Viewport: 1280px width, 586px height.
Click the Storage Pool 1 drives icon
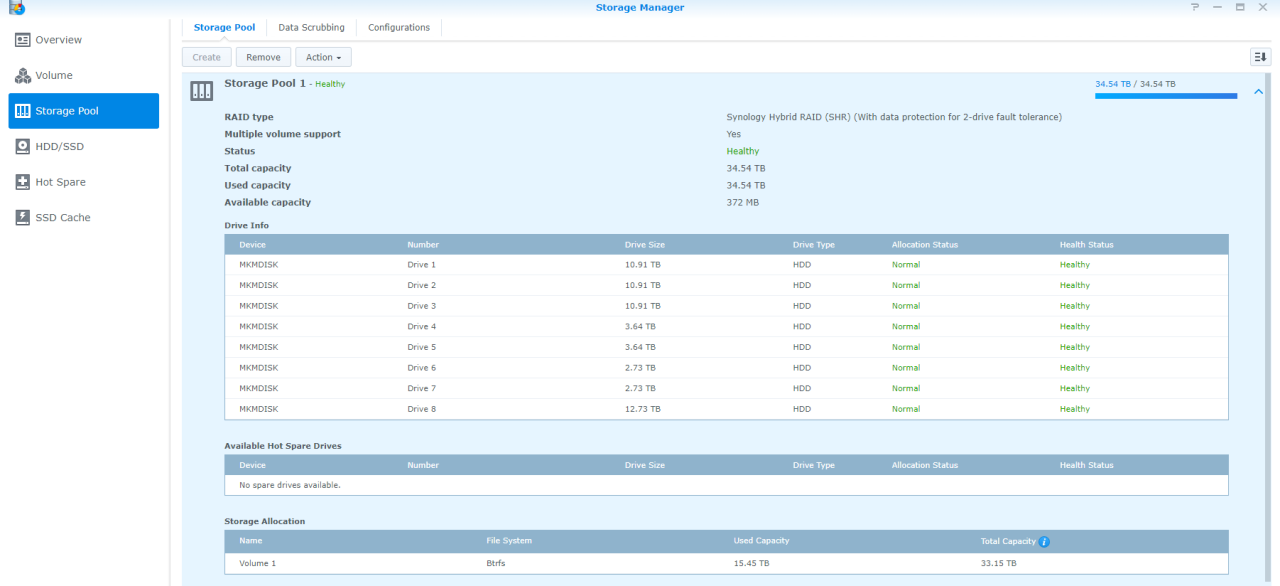tap(201, 90)
